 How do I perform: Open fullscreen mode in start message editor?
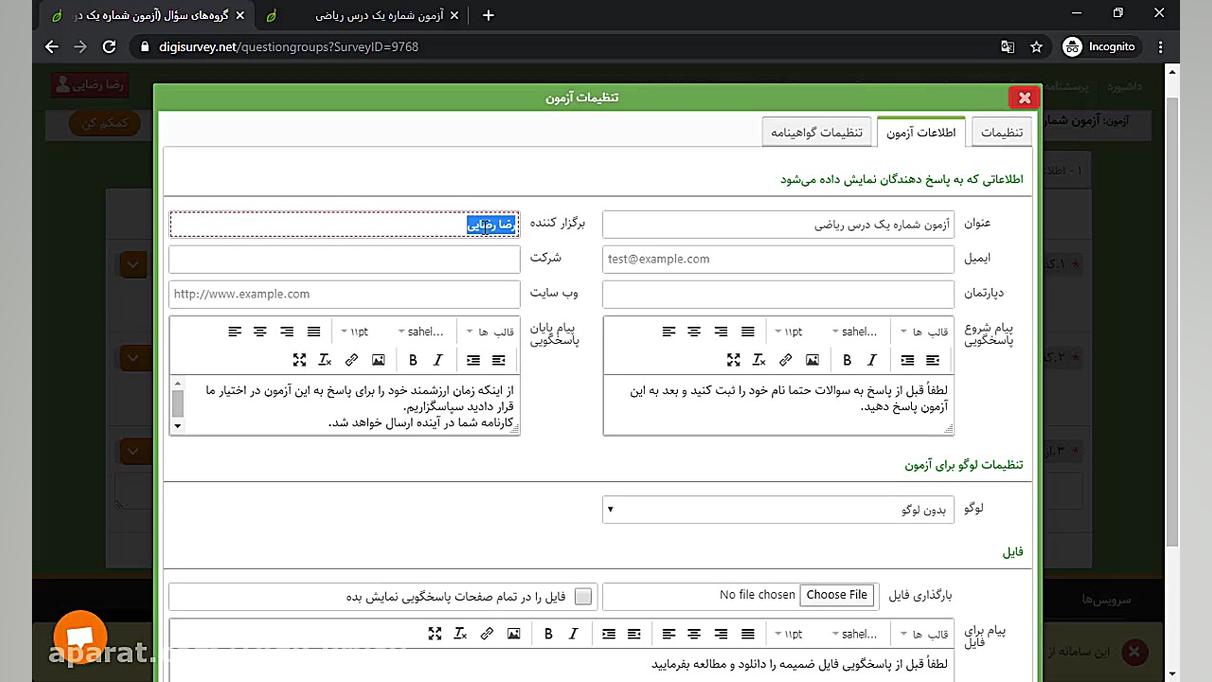click(x=733, y=360)
